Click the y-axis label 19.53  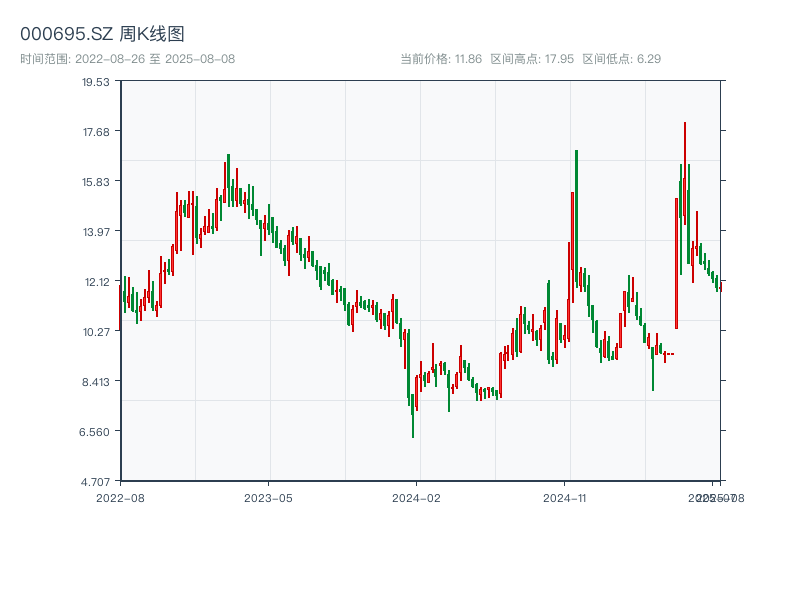pyautogui.click(x=96, y=82)
